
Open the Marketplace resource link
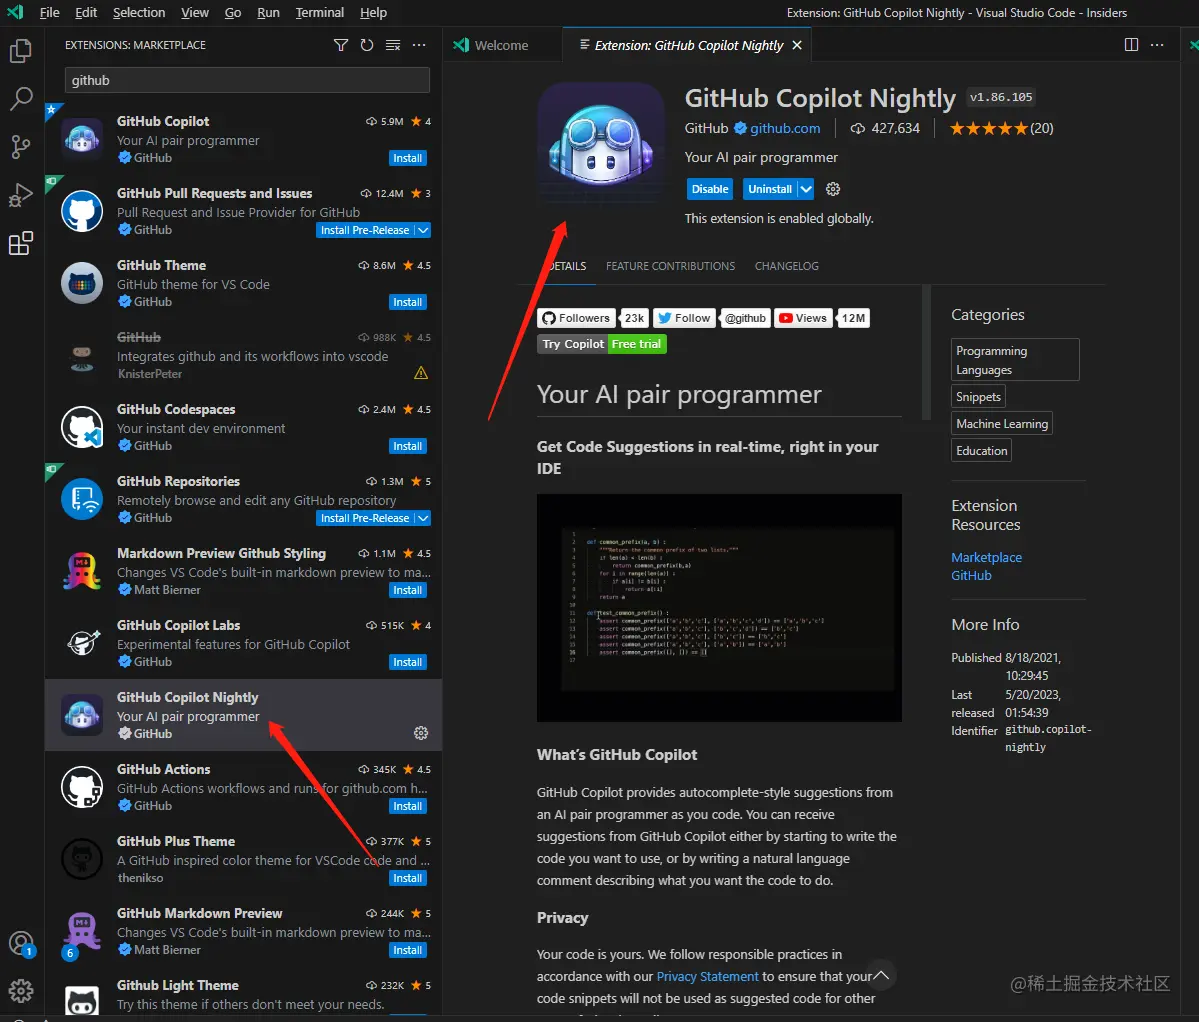tap(986, 557)
